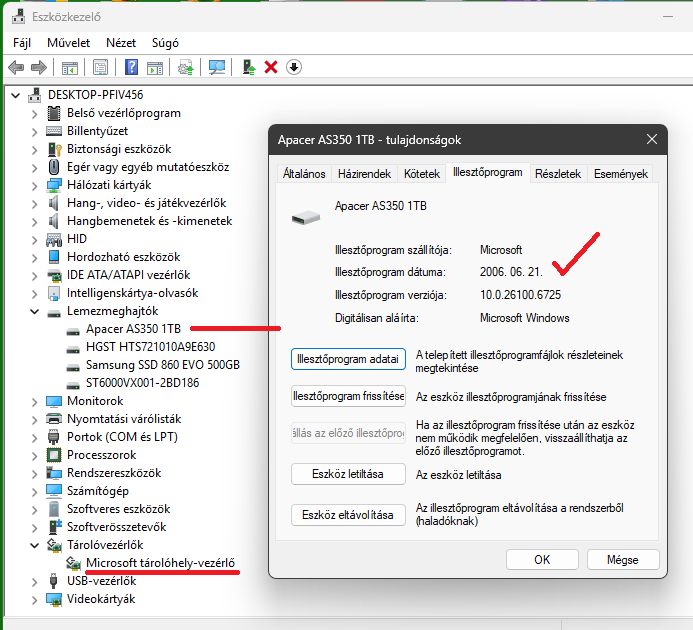Collapse the Lemezmeghajtók category

pyautogui.click(x=34, y=311)
